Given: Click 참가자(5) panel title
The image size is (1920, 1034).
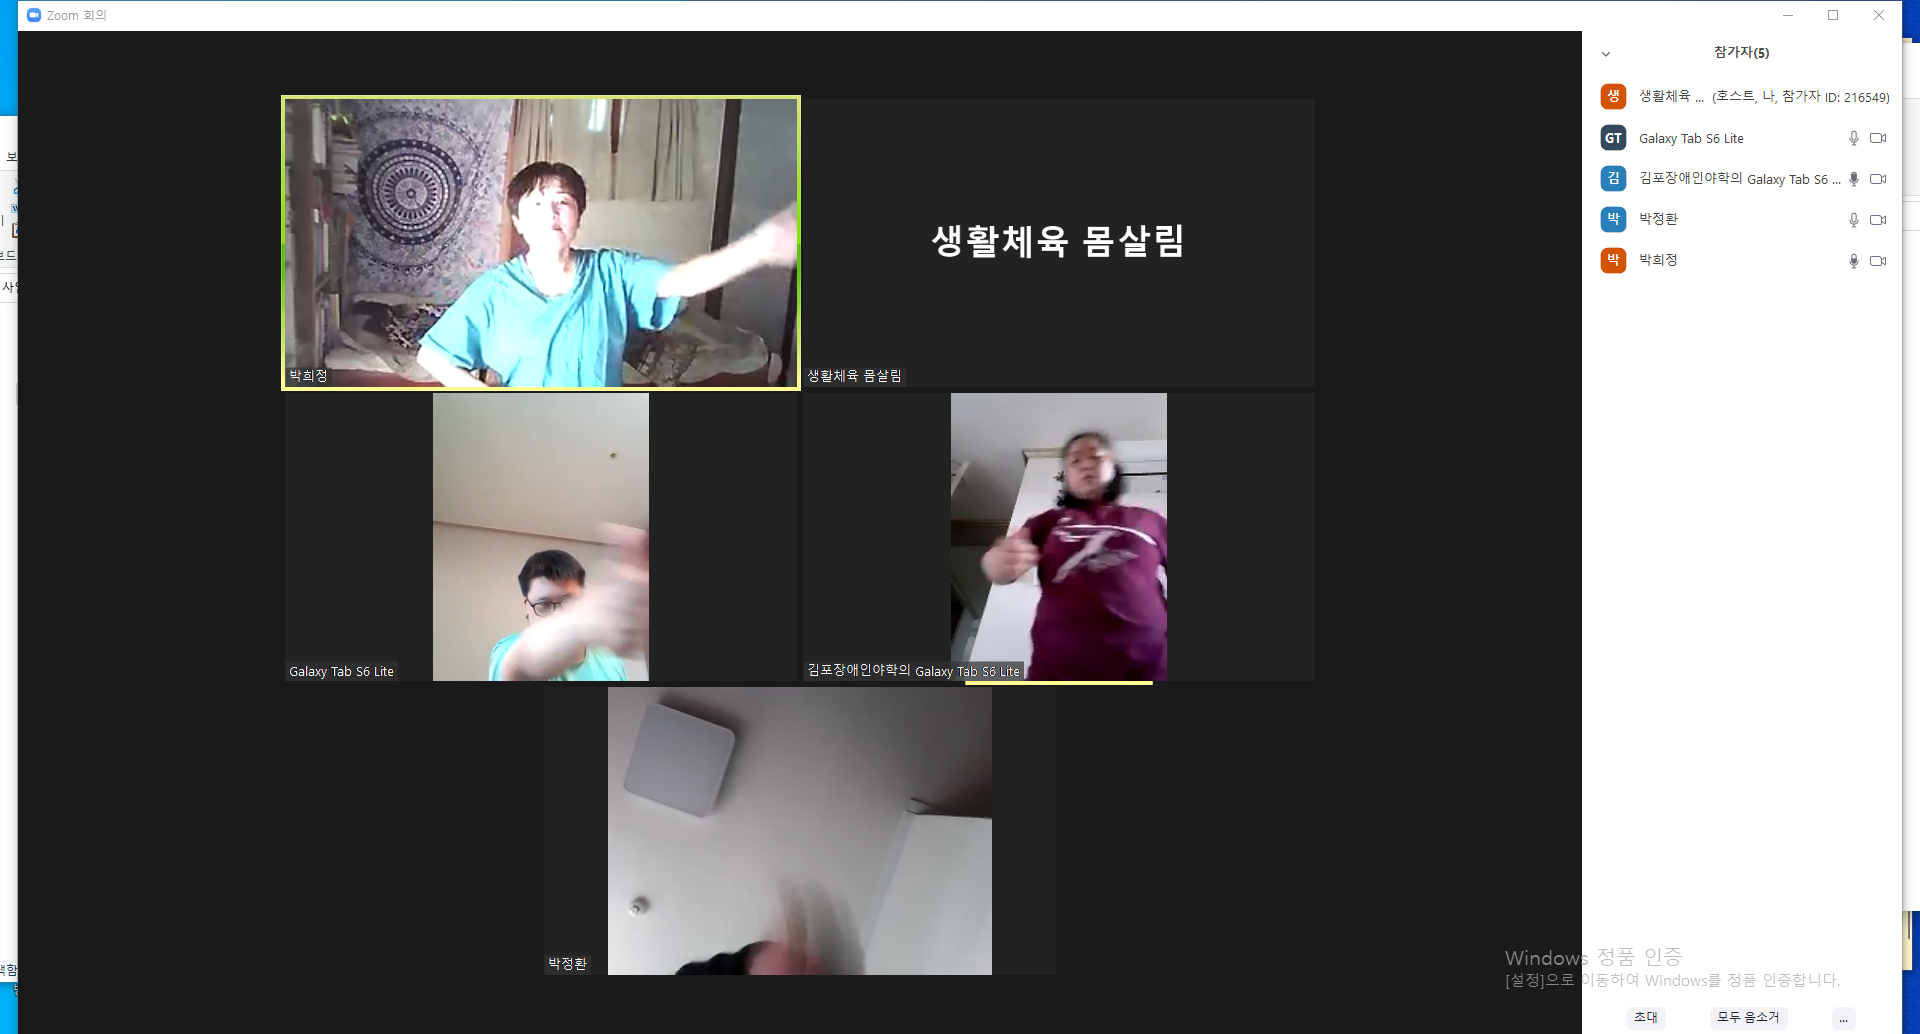Looking at the screenshot, I should point(1741,52).
